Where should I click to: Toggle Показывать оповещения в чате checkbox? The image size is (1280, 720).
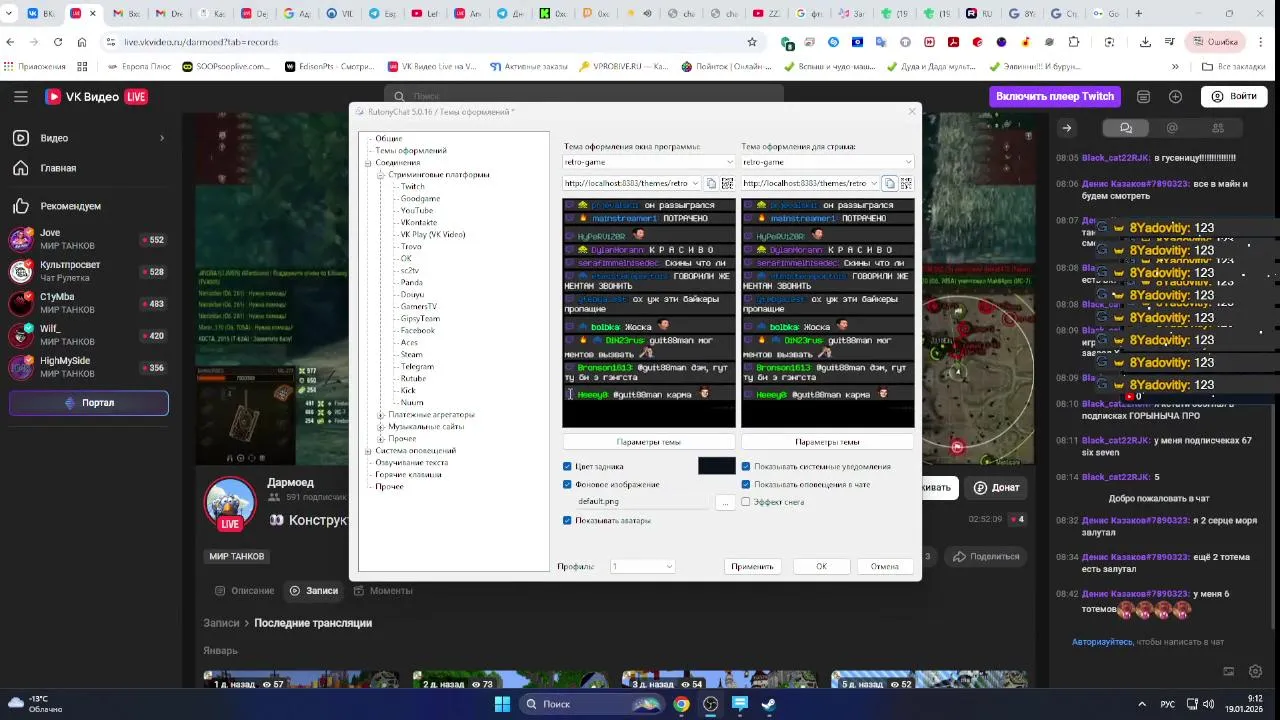(746, 485)
